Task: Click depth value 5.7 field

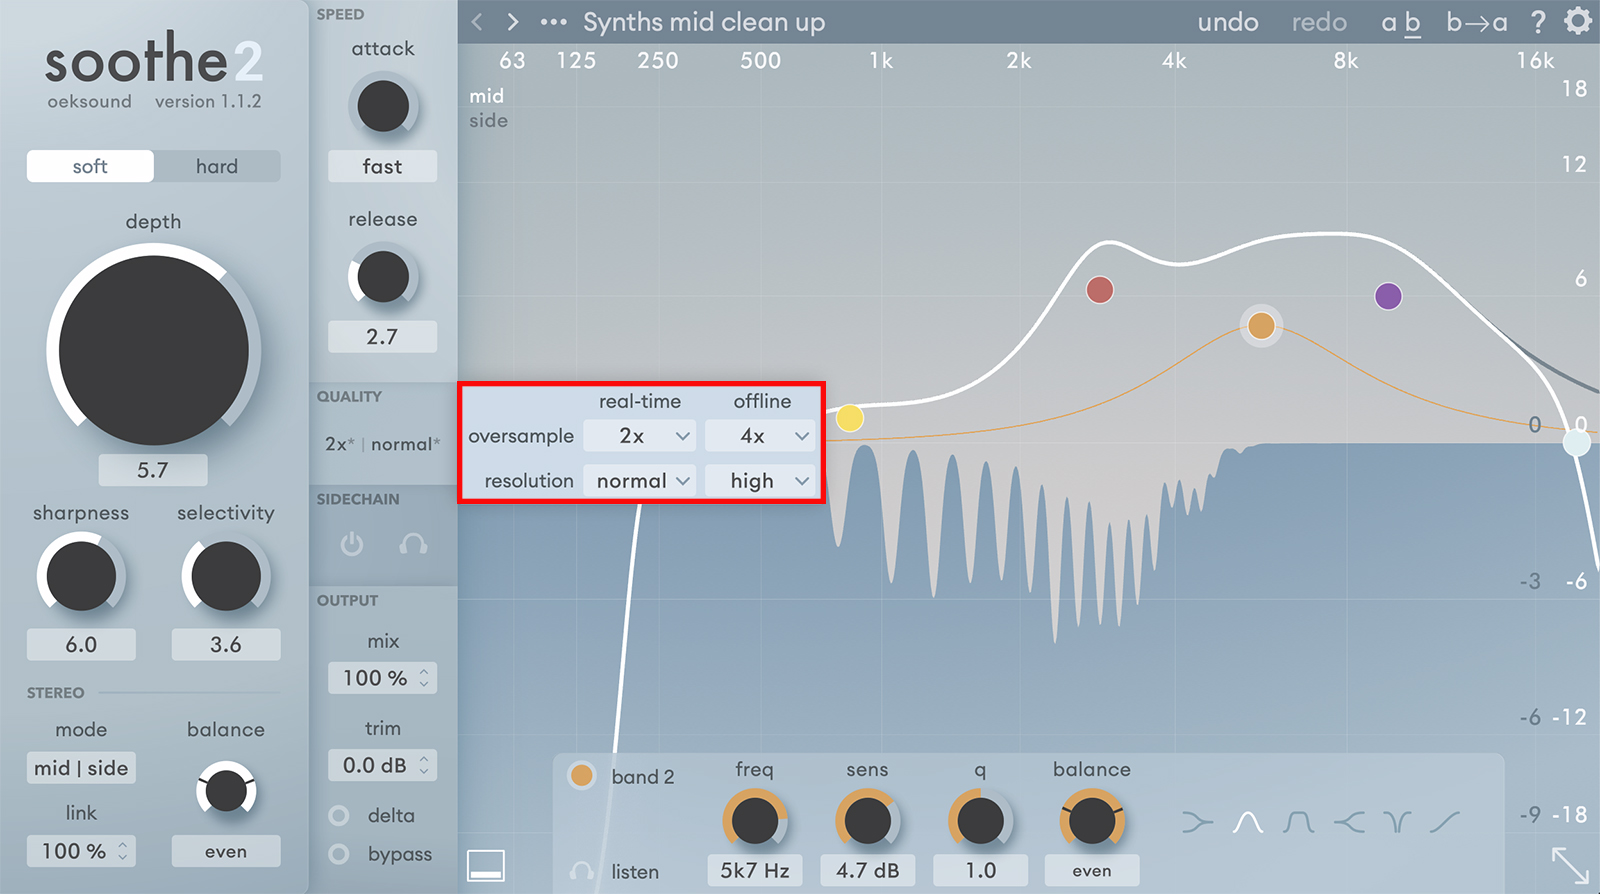Action: (153, 470)
